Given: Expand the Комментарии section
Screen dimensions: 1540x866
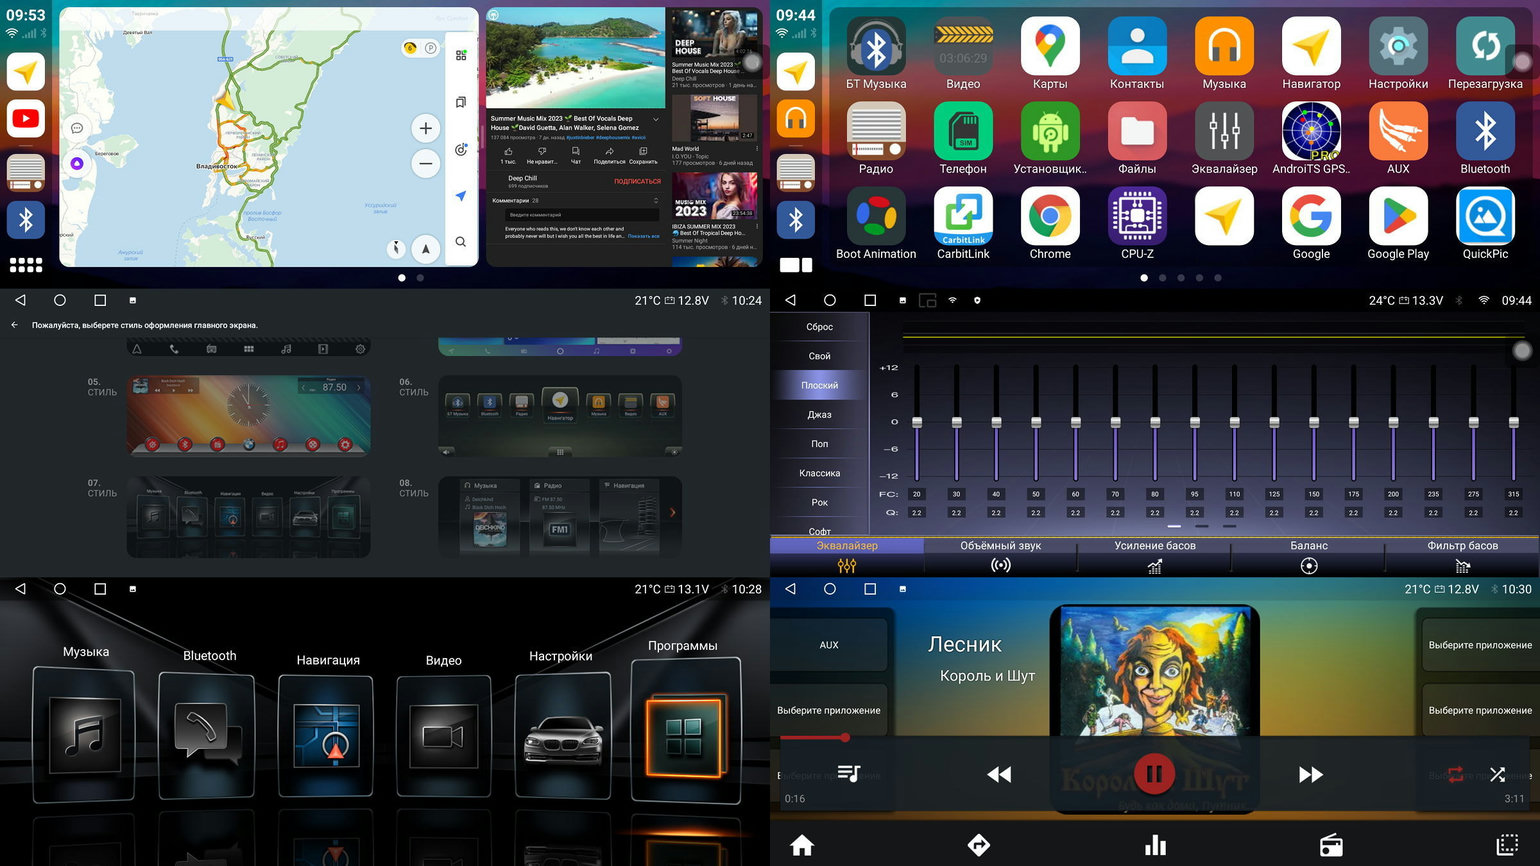Looking at the screenshot, I should [x=656, y=201].
